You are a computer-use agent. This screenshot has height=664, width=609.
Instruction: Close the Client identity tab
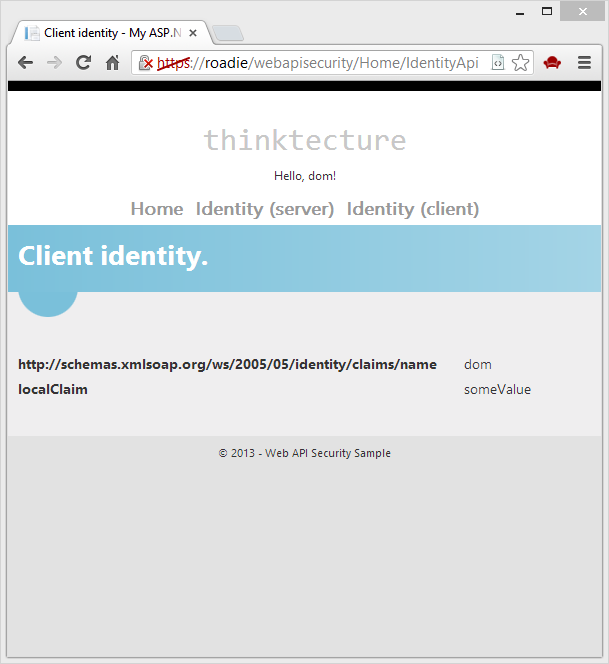[193, 33]
